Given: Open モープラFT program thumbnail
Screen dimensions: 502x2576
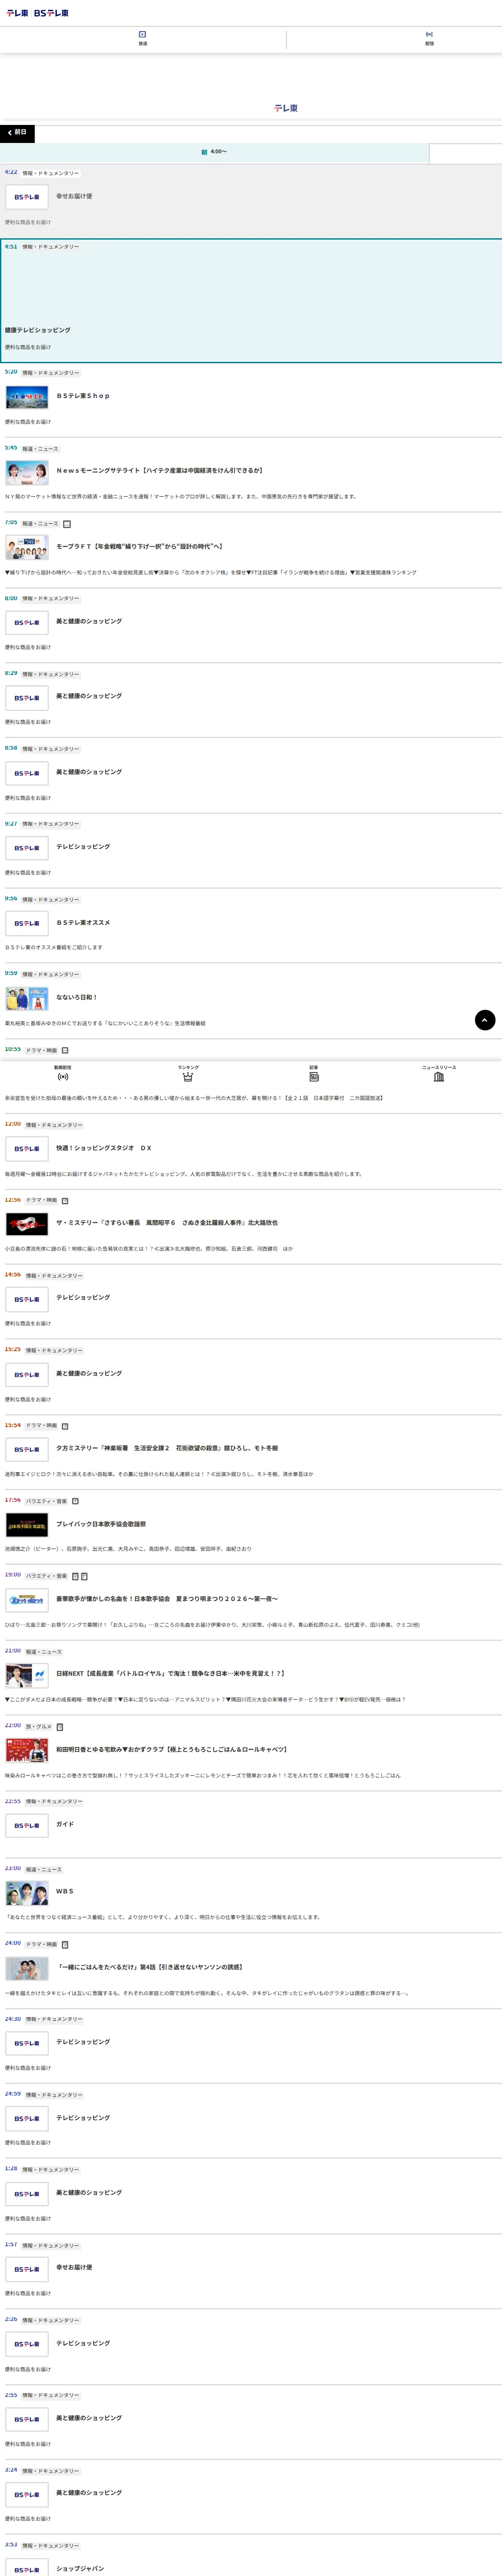Looking at the screenshot, I should pyautogui.click(x=27, y=547).
